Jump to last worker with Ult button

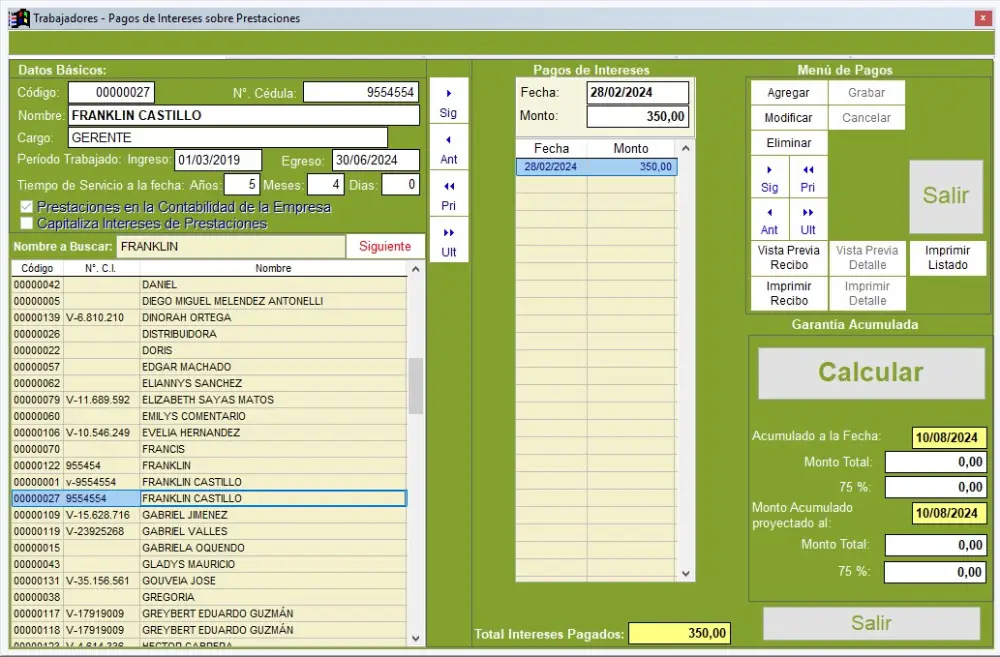tap(448, 241)
